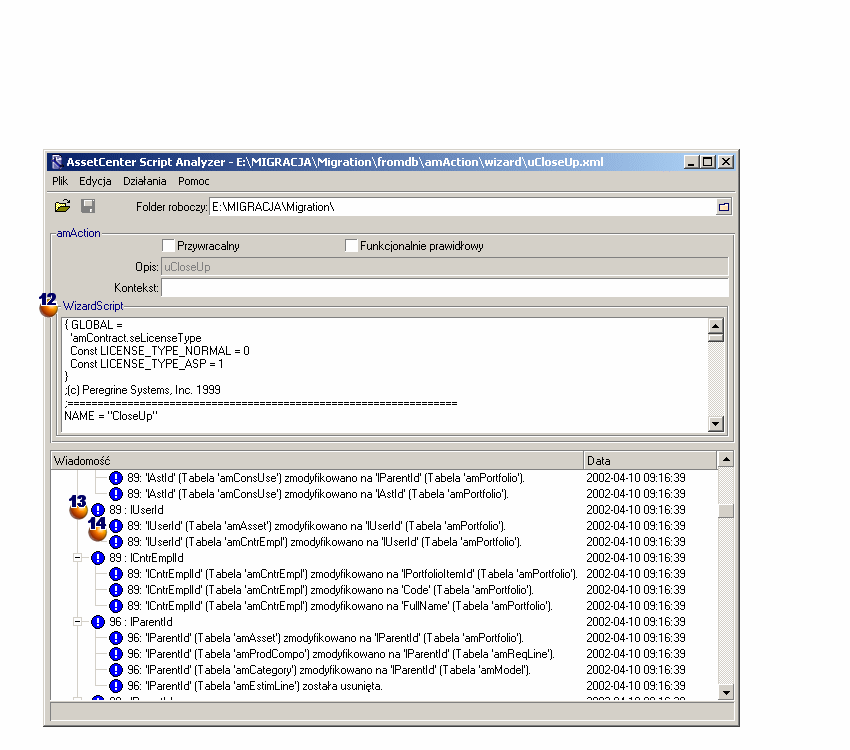
Task: Select message lAstId amConsUse changed to lParentId amPortfolio
Action: coord(326,478)
